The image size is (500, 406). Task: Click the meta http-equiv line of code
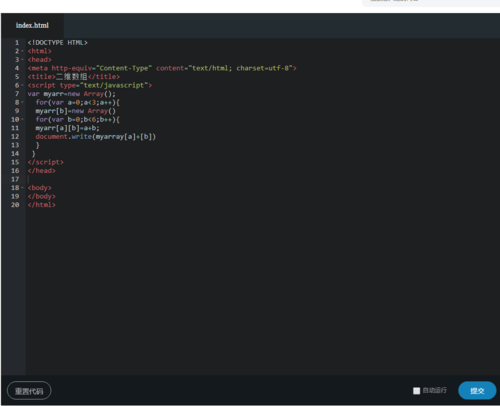162,68
